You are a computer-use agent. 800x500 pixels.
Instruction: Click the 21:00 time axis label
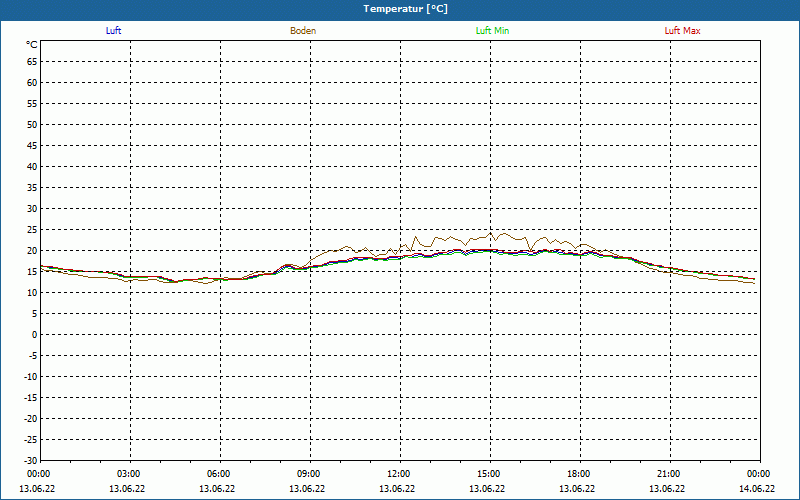(x=668, y=474)
